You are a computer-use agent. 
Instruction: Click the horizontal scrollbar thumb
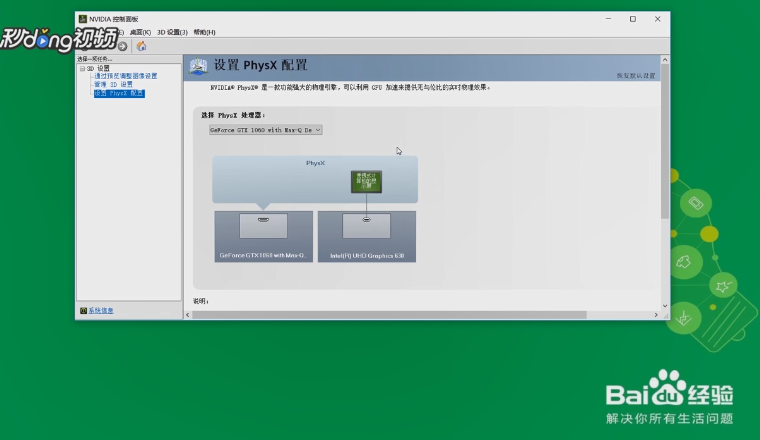pos(389,315)
